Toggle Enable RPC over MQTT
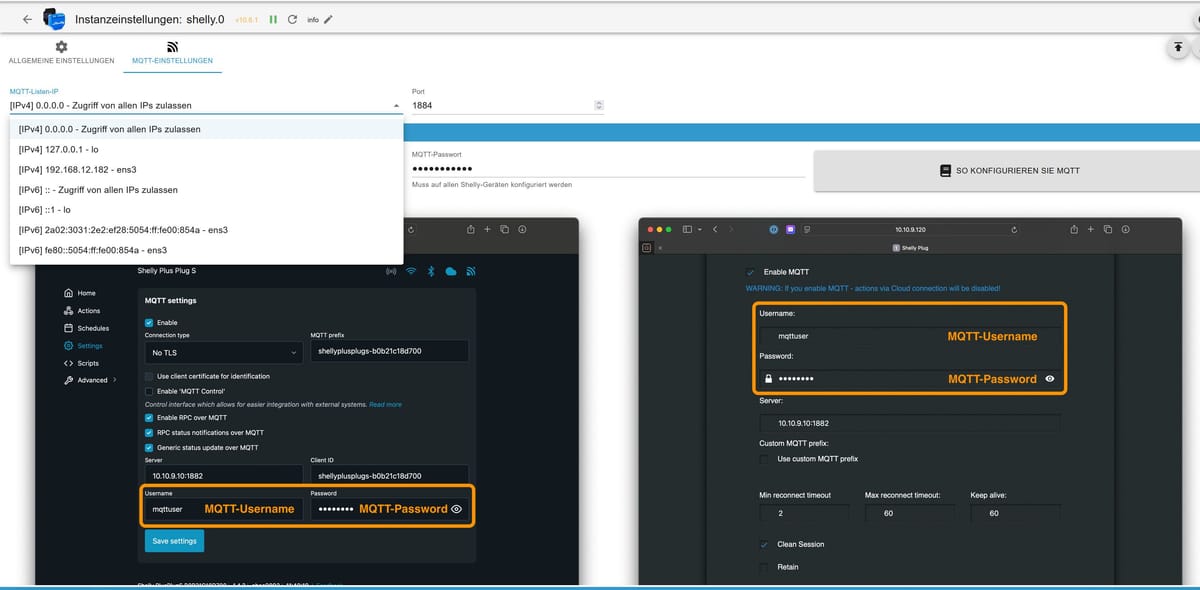 tap(150, 417)
